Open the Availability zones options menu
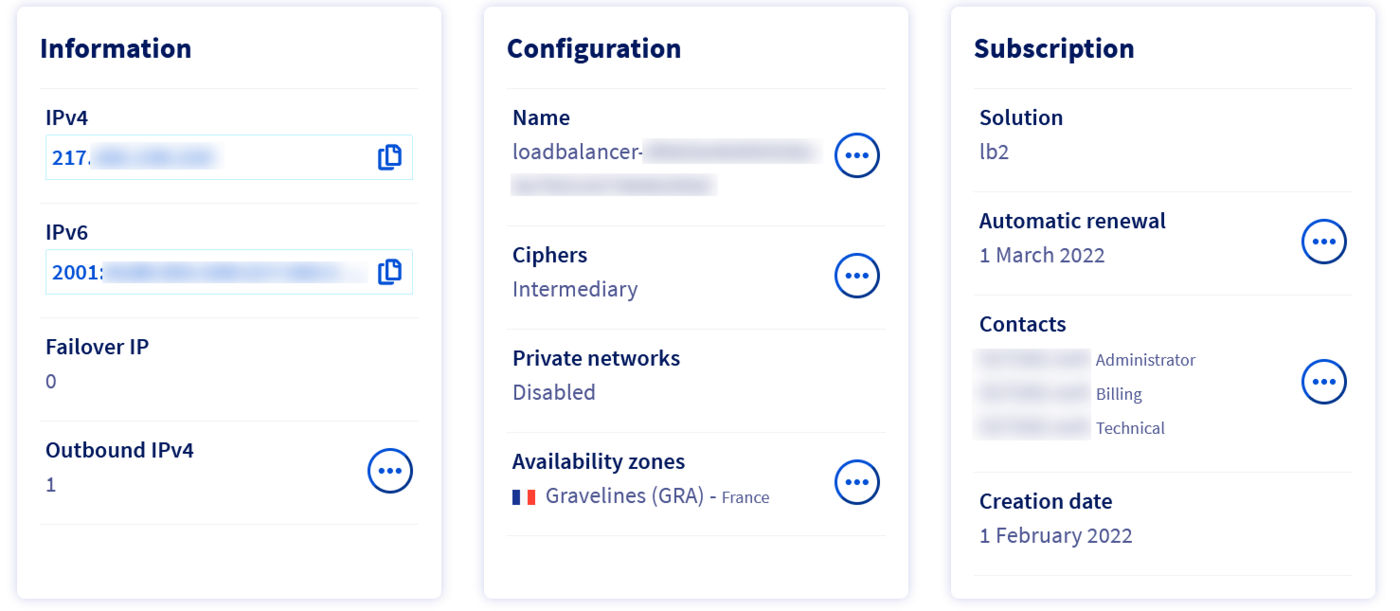Viewport: 1400px width, 611px height. (856, 482)
